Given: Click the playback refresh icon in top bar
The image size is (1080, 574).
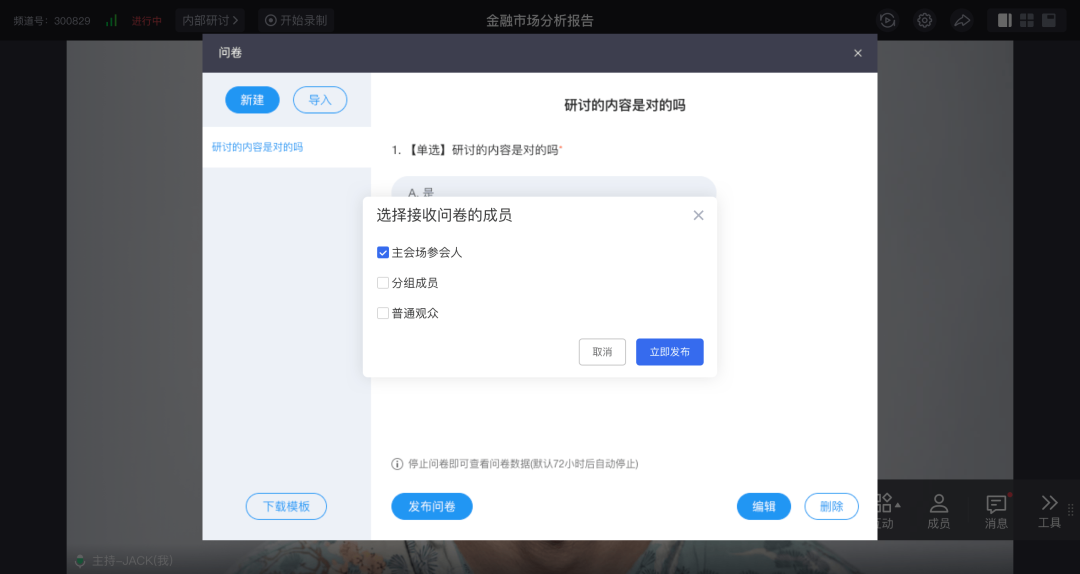Looking at the screenshot, I should (888, 20).
